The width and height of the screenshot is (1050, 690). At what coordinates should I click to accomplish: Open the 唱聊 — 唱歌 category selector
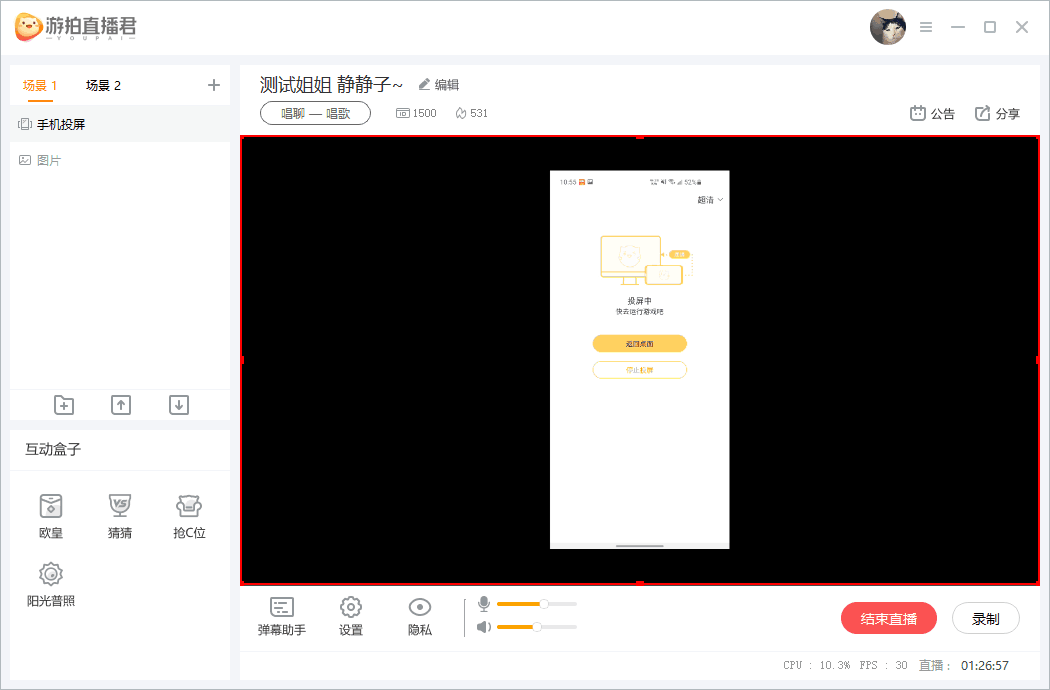coord(315,113)
